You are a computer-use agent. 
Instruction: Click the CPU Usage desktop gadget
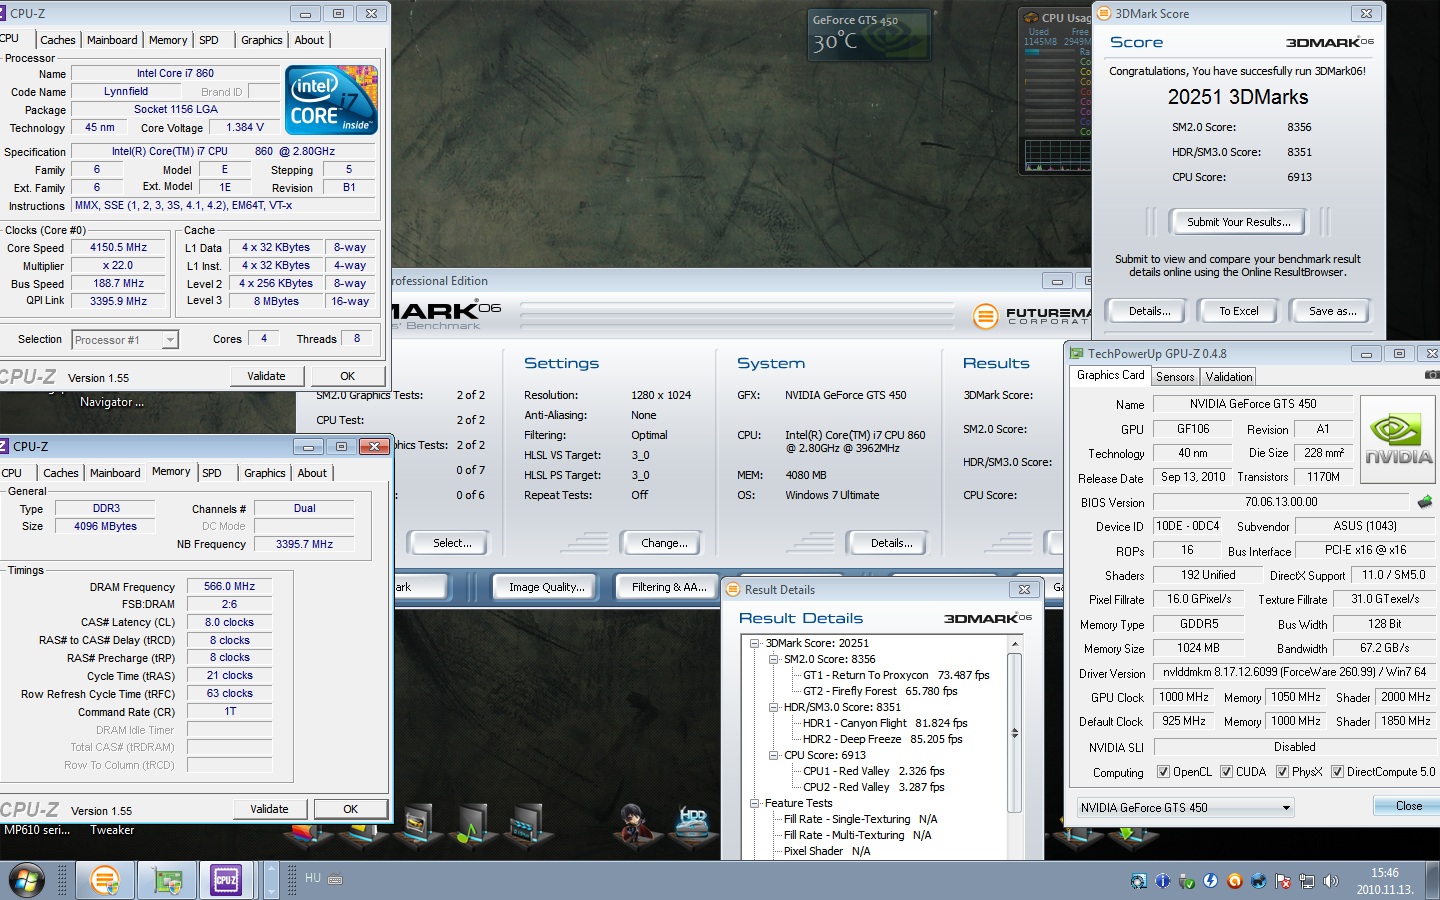pyautogui.click(x=1056, y=90)
